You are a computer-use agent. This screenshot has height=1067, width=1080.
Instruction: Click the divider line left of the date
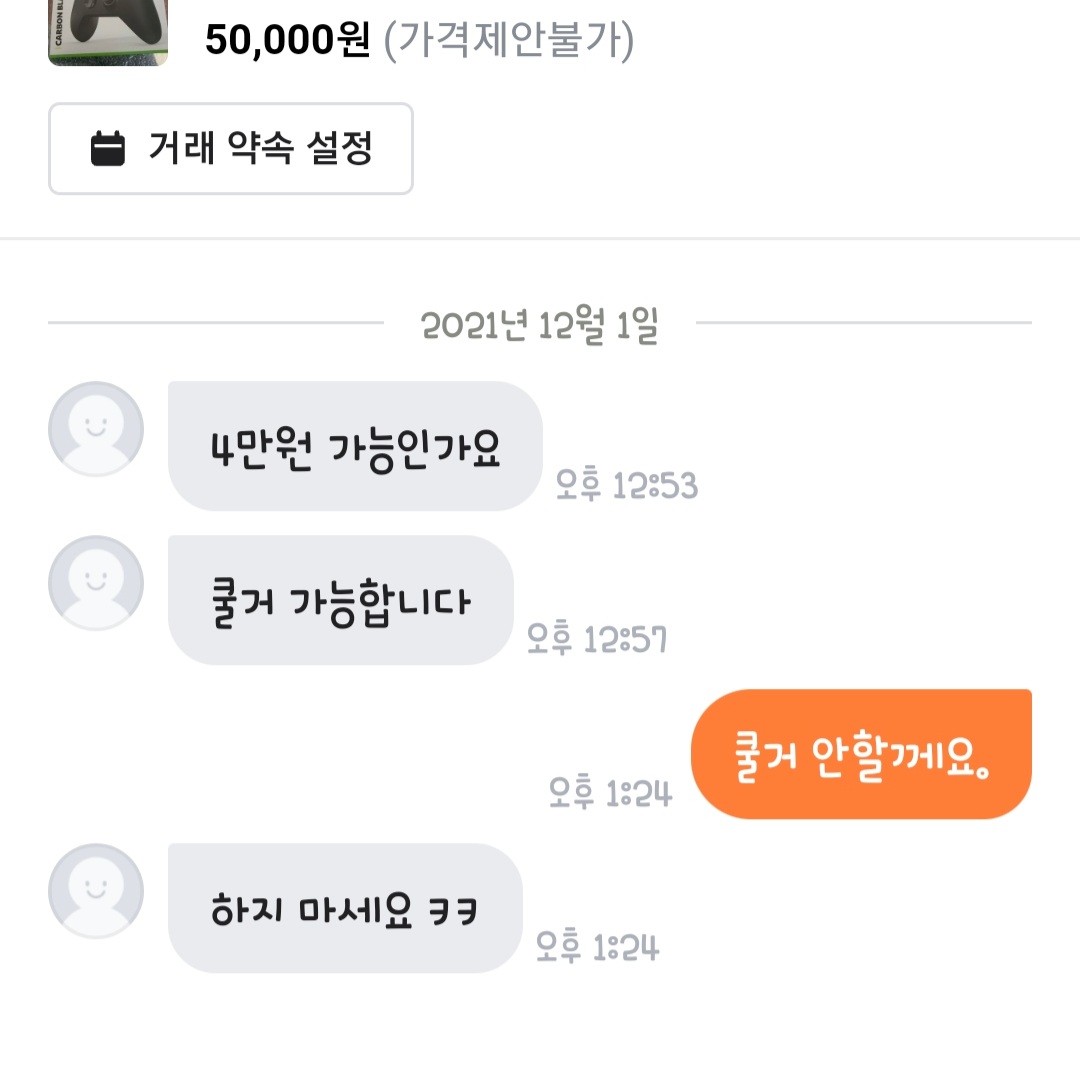point(215,323)
